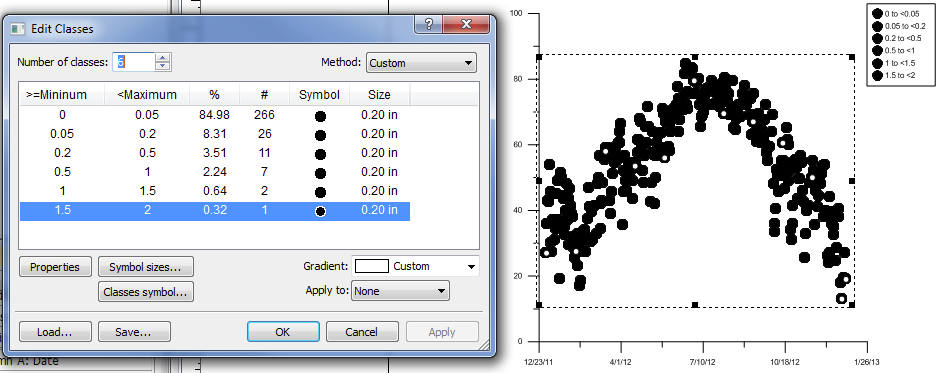Select the >=Minimum column header

(57, 95)
